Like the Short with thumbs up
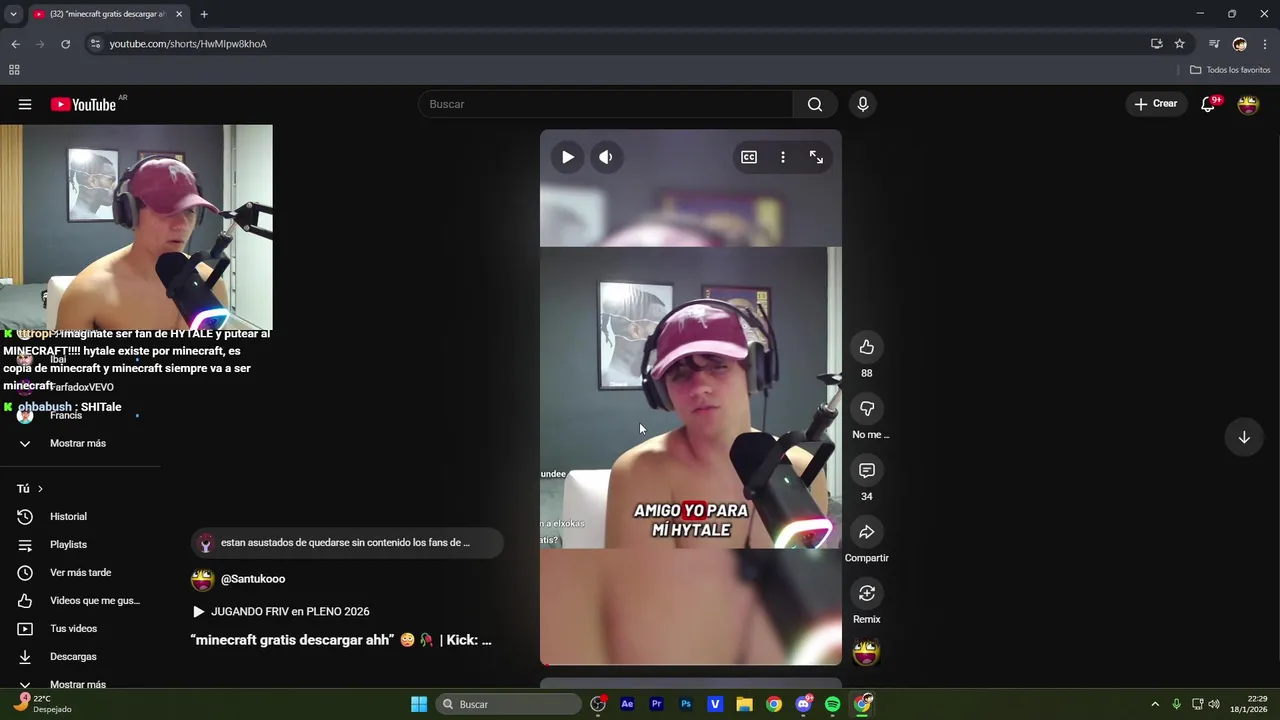Viewport: 1280px width, 720px height. click(867, 347)
